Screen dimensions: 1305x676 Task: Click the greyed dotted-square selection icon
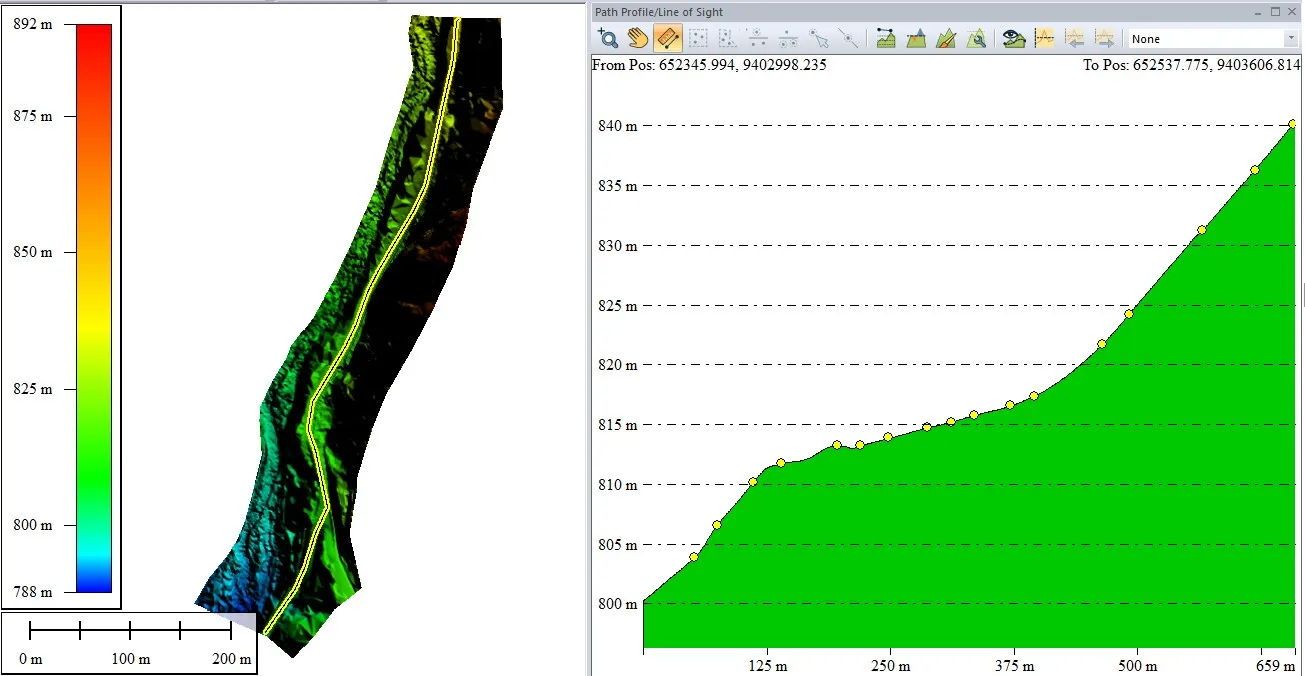[698, 39]
